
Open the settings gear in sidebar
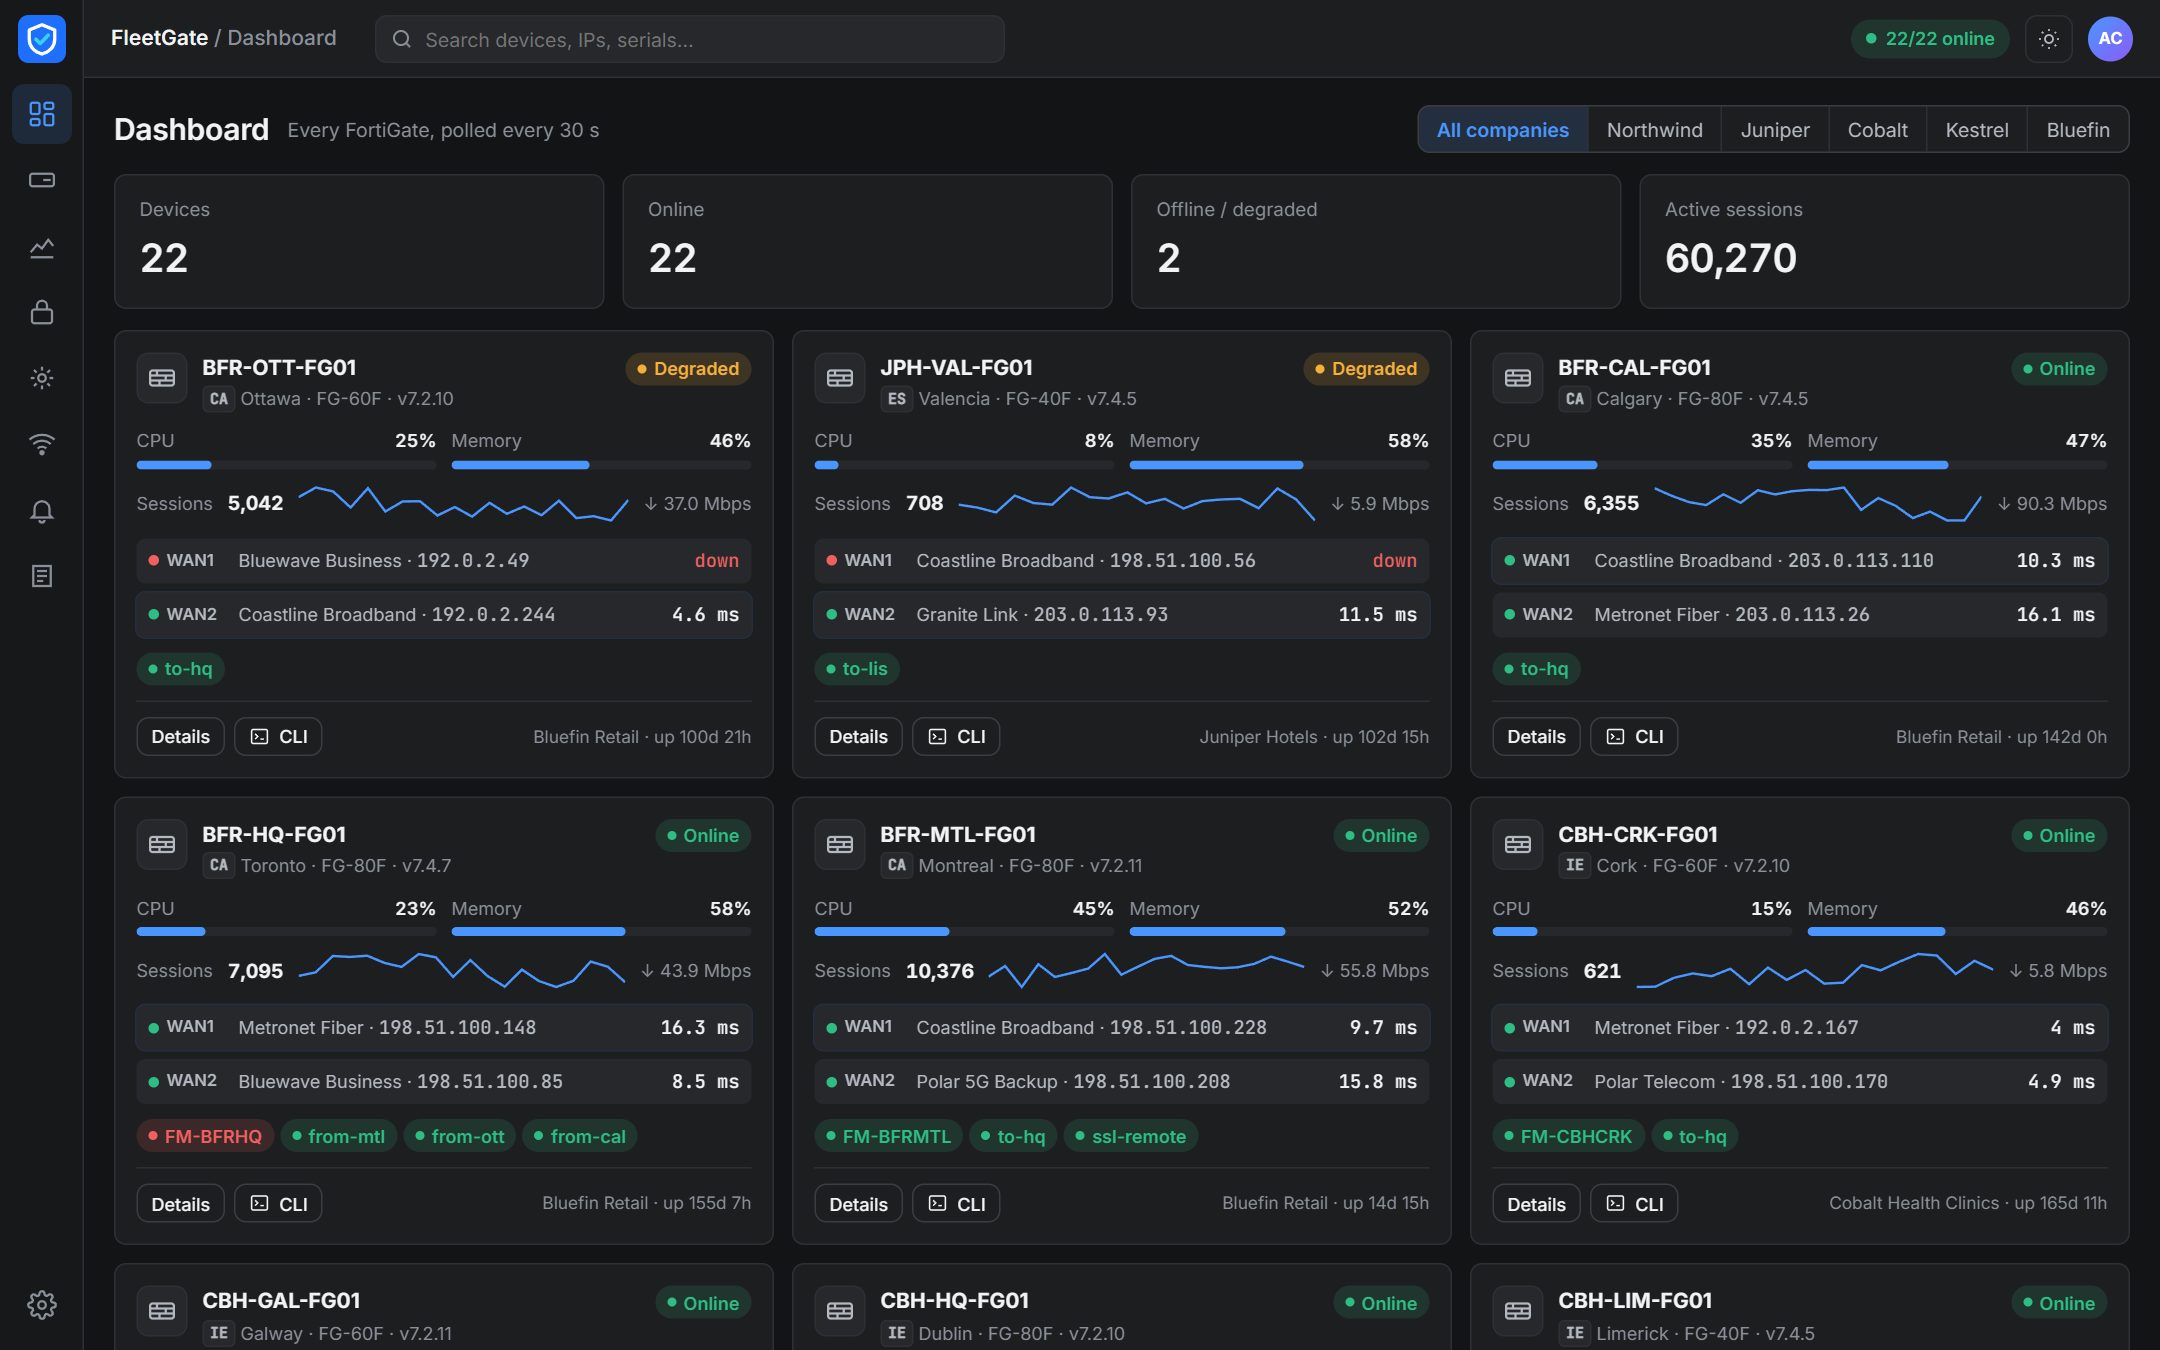pyautogui.click(x=41, y=1304)
